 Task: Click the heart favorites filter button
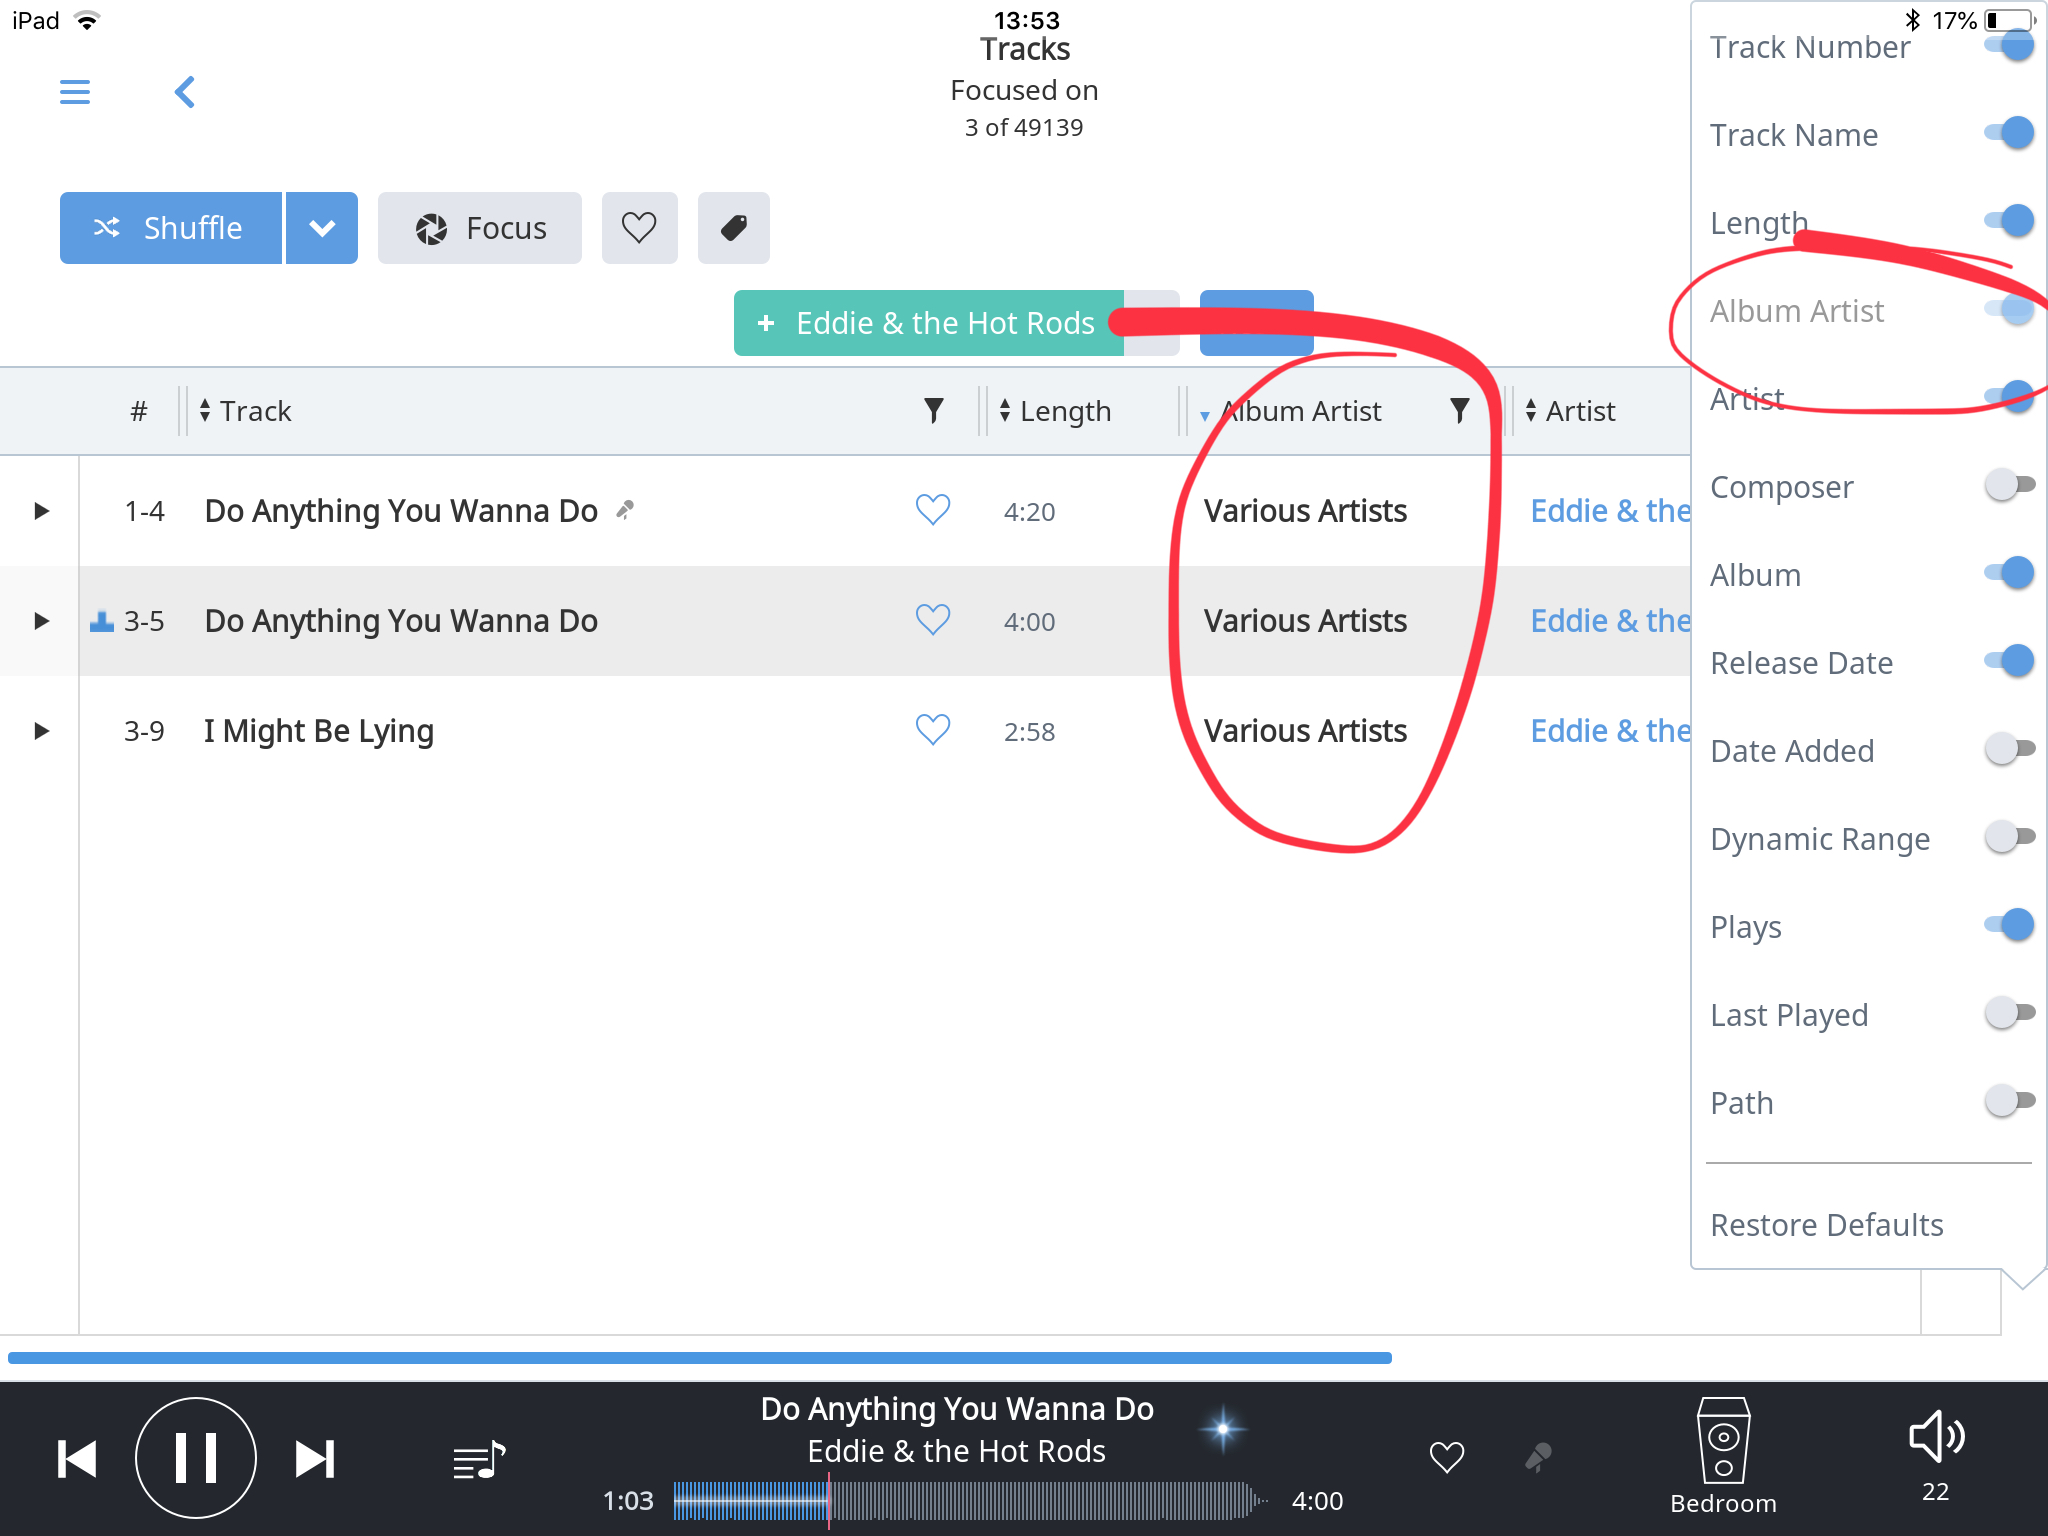pyautogui.click(x=639, y=228)
